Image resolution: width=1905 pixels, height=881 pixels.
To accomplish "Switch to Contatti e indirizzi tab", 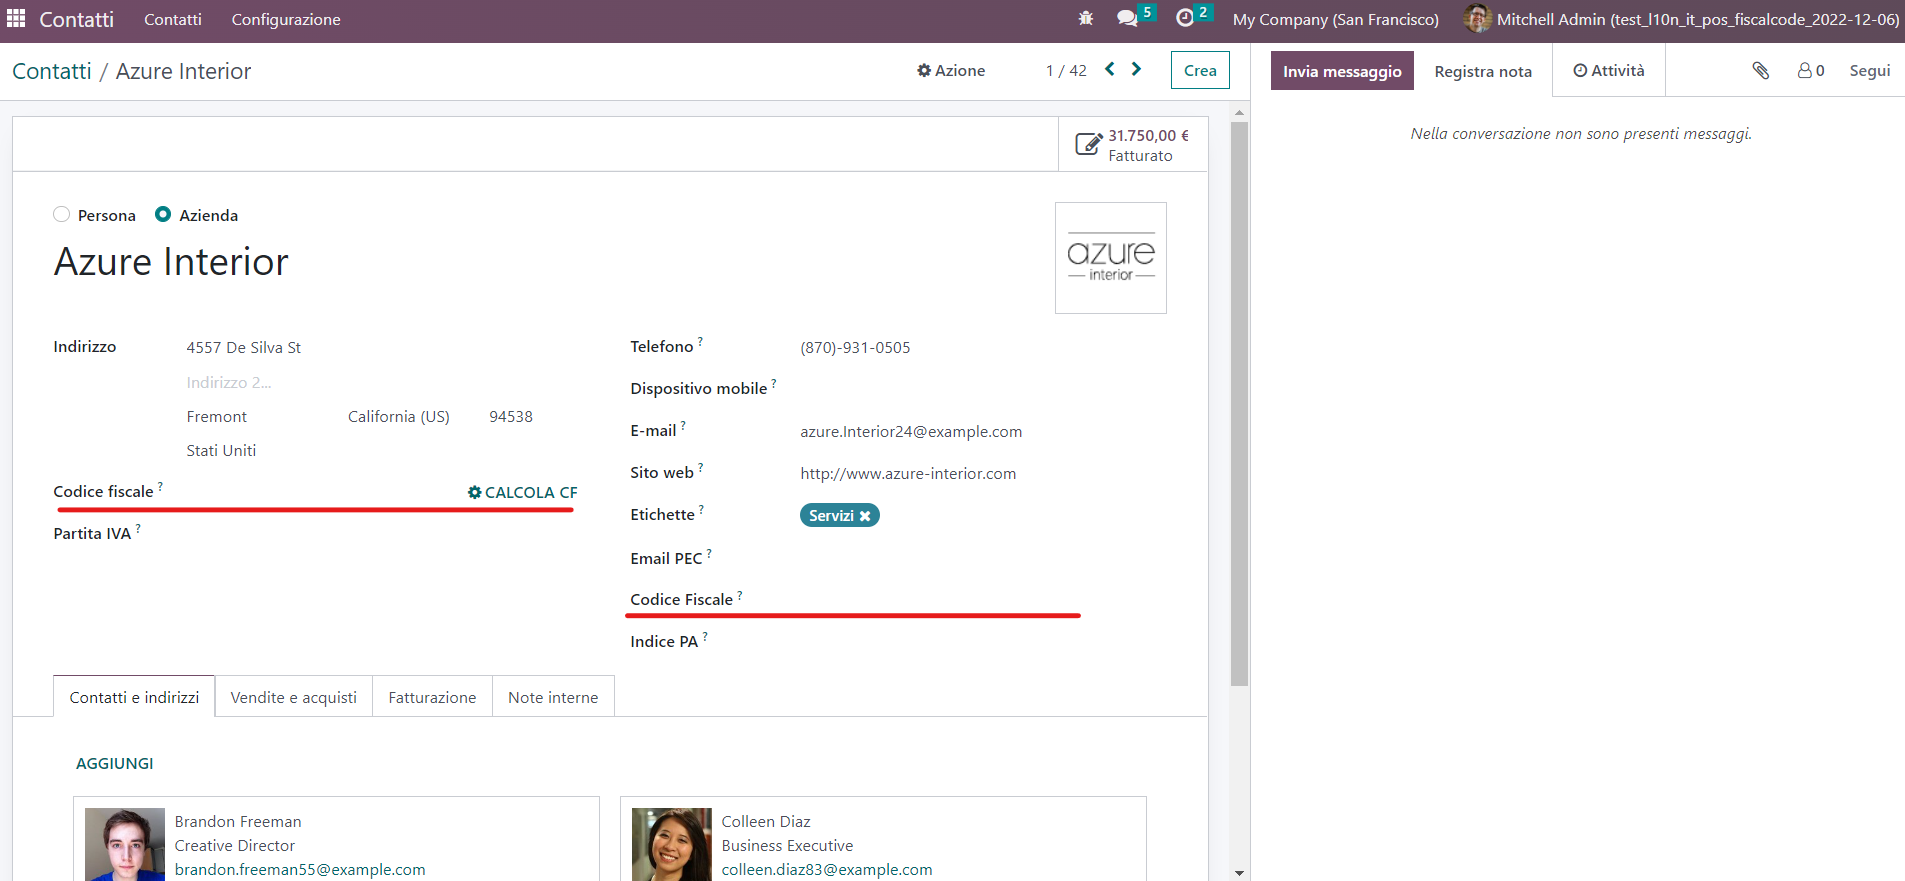I will 134,697.
